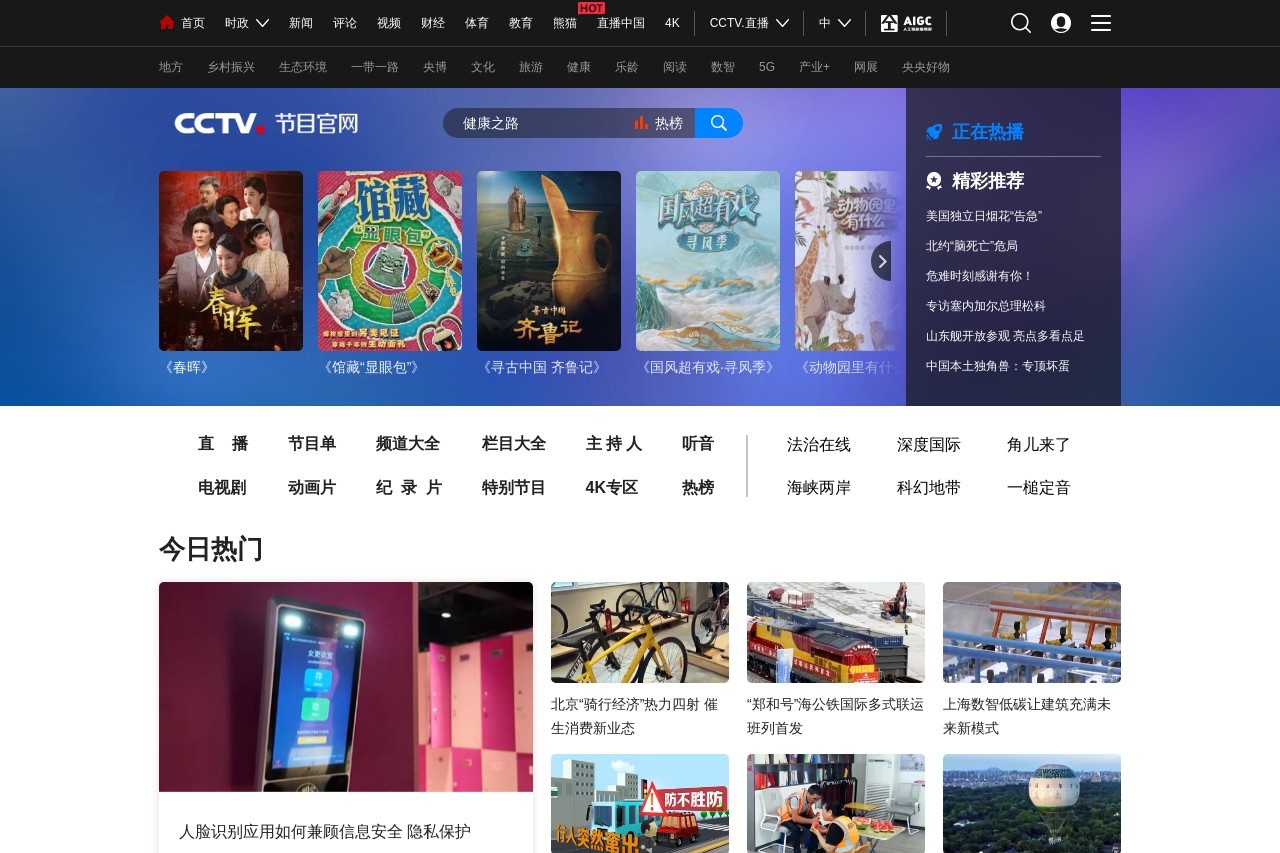Open the 4K menu item

click(x=672, y=23)
